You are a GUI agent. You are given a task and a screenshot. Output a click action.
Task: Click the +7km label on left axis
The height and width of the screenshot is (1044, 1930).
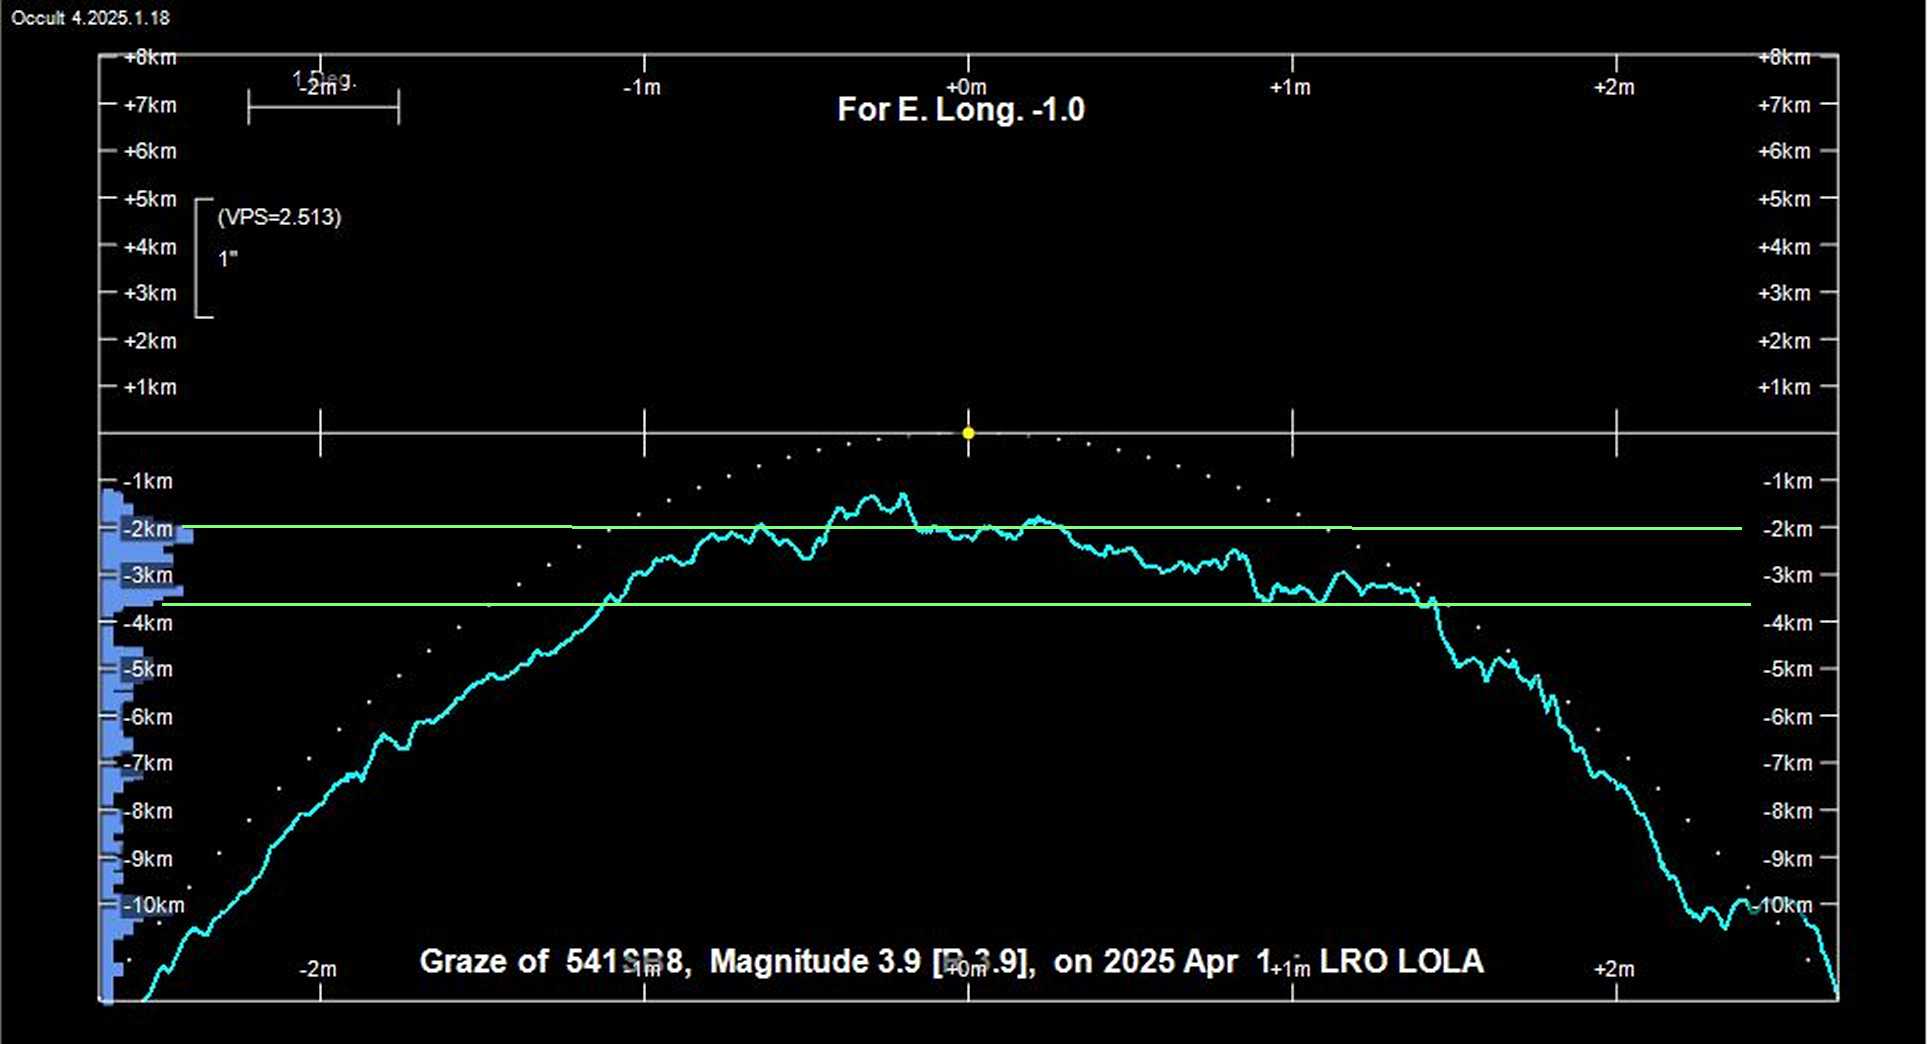tap(150, 105)
